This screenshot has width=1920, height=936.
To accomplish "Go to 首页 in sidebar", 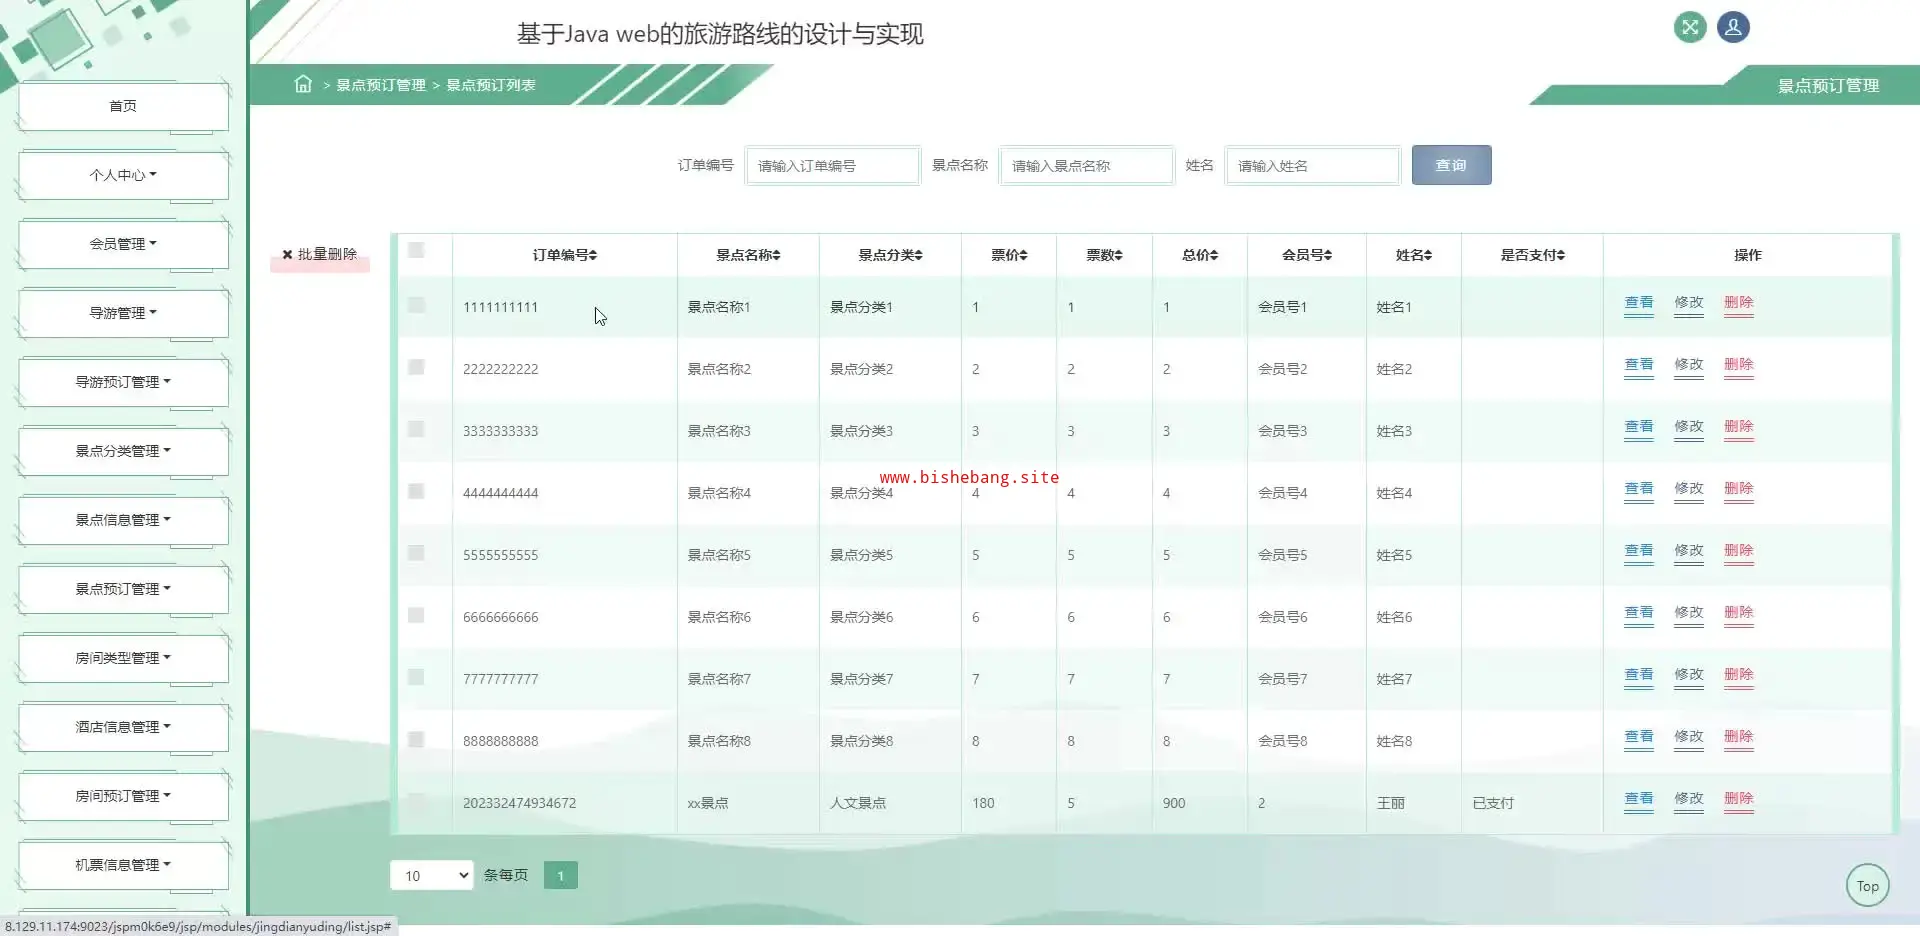I will 123,106.
